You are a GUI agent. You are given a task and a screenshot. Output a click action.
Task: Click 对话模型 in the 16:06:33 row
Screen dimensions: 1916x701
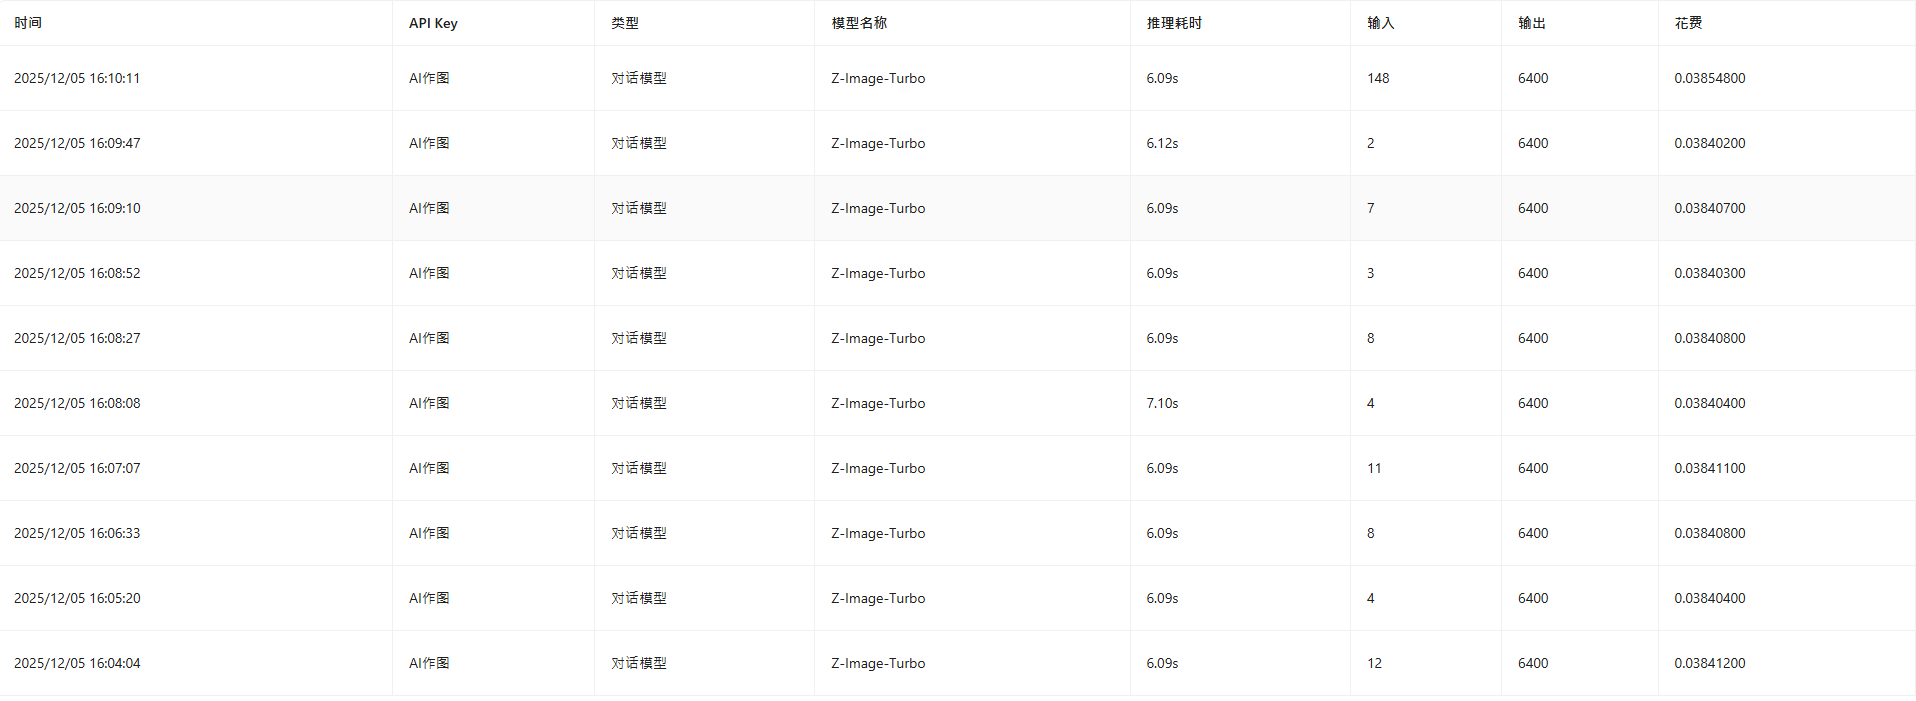coord(639,533)
